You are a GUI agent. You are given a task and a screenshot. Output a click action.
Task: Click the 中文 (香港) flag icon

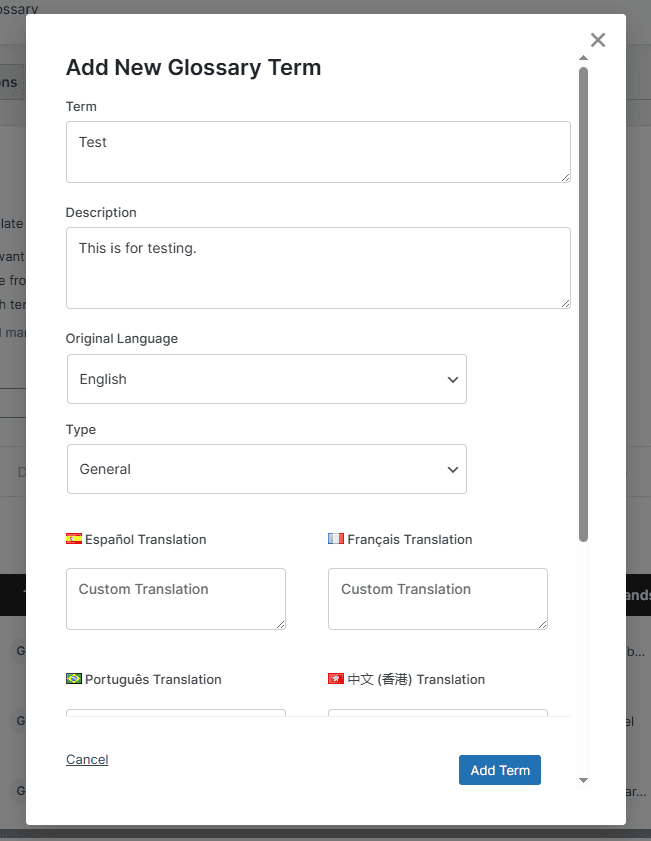coord(336,678)
